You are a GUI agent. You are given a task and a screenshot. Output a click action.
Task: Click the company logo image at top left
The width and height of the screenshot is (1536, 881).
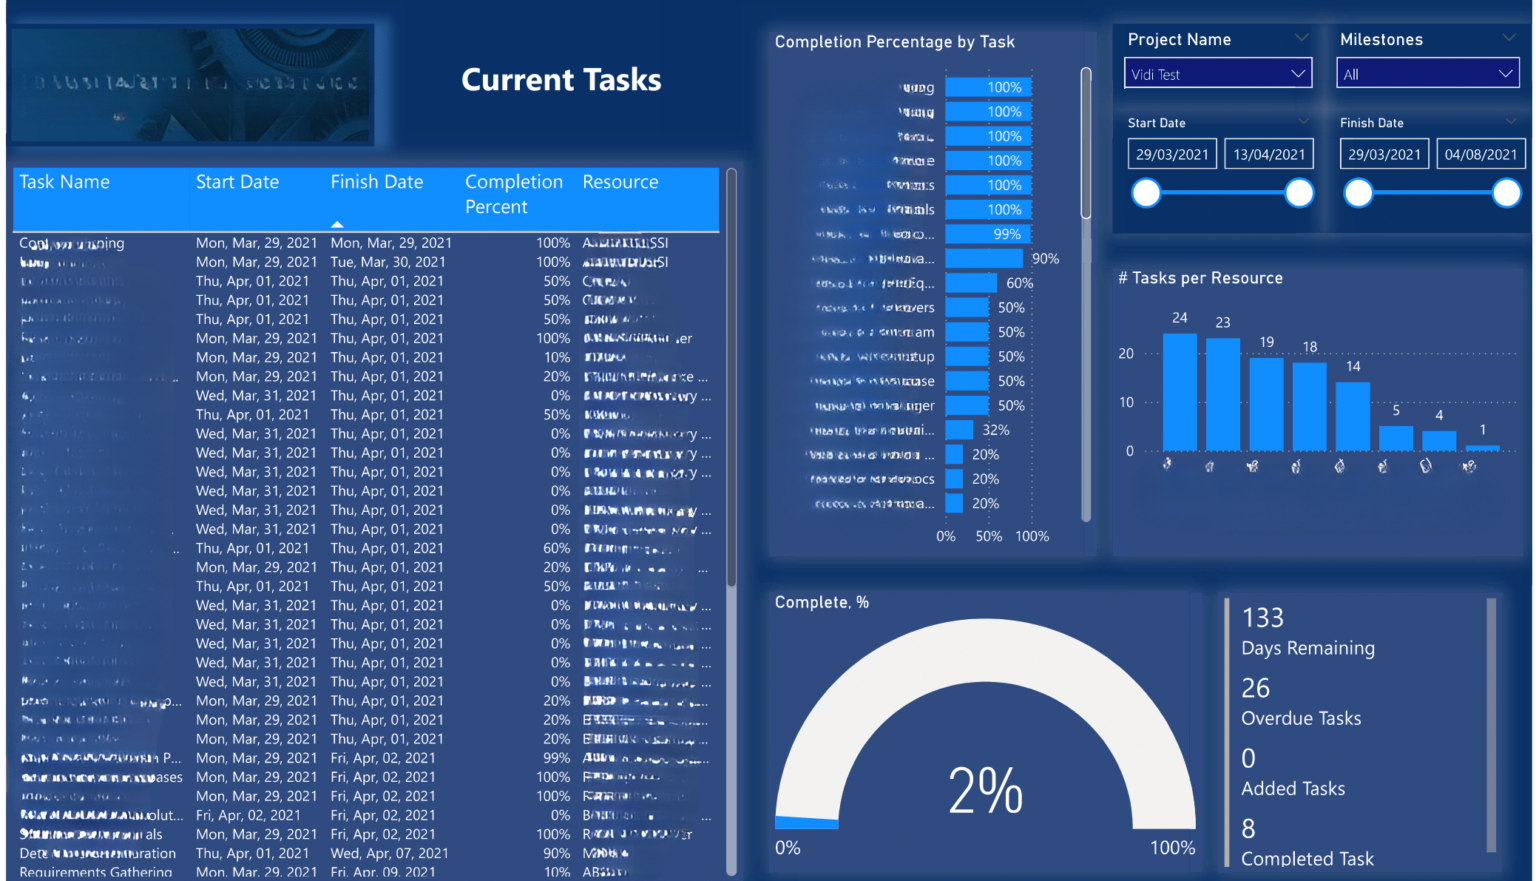click(x=192, y=84)
